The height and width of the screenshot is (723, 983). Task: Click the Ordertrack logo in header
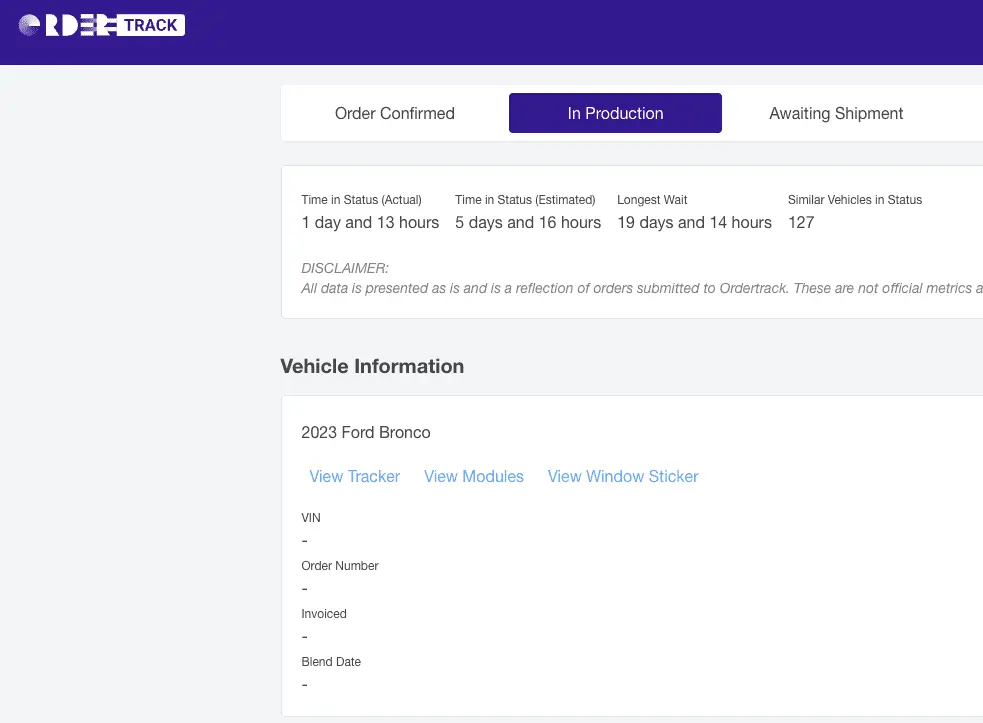pyautogui.click(x=101, y=25)
